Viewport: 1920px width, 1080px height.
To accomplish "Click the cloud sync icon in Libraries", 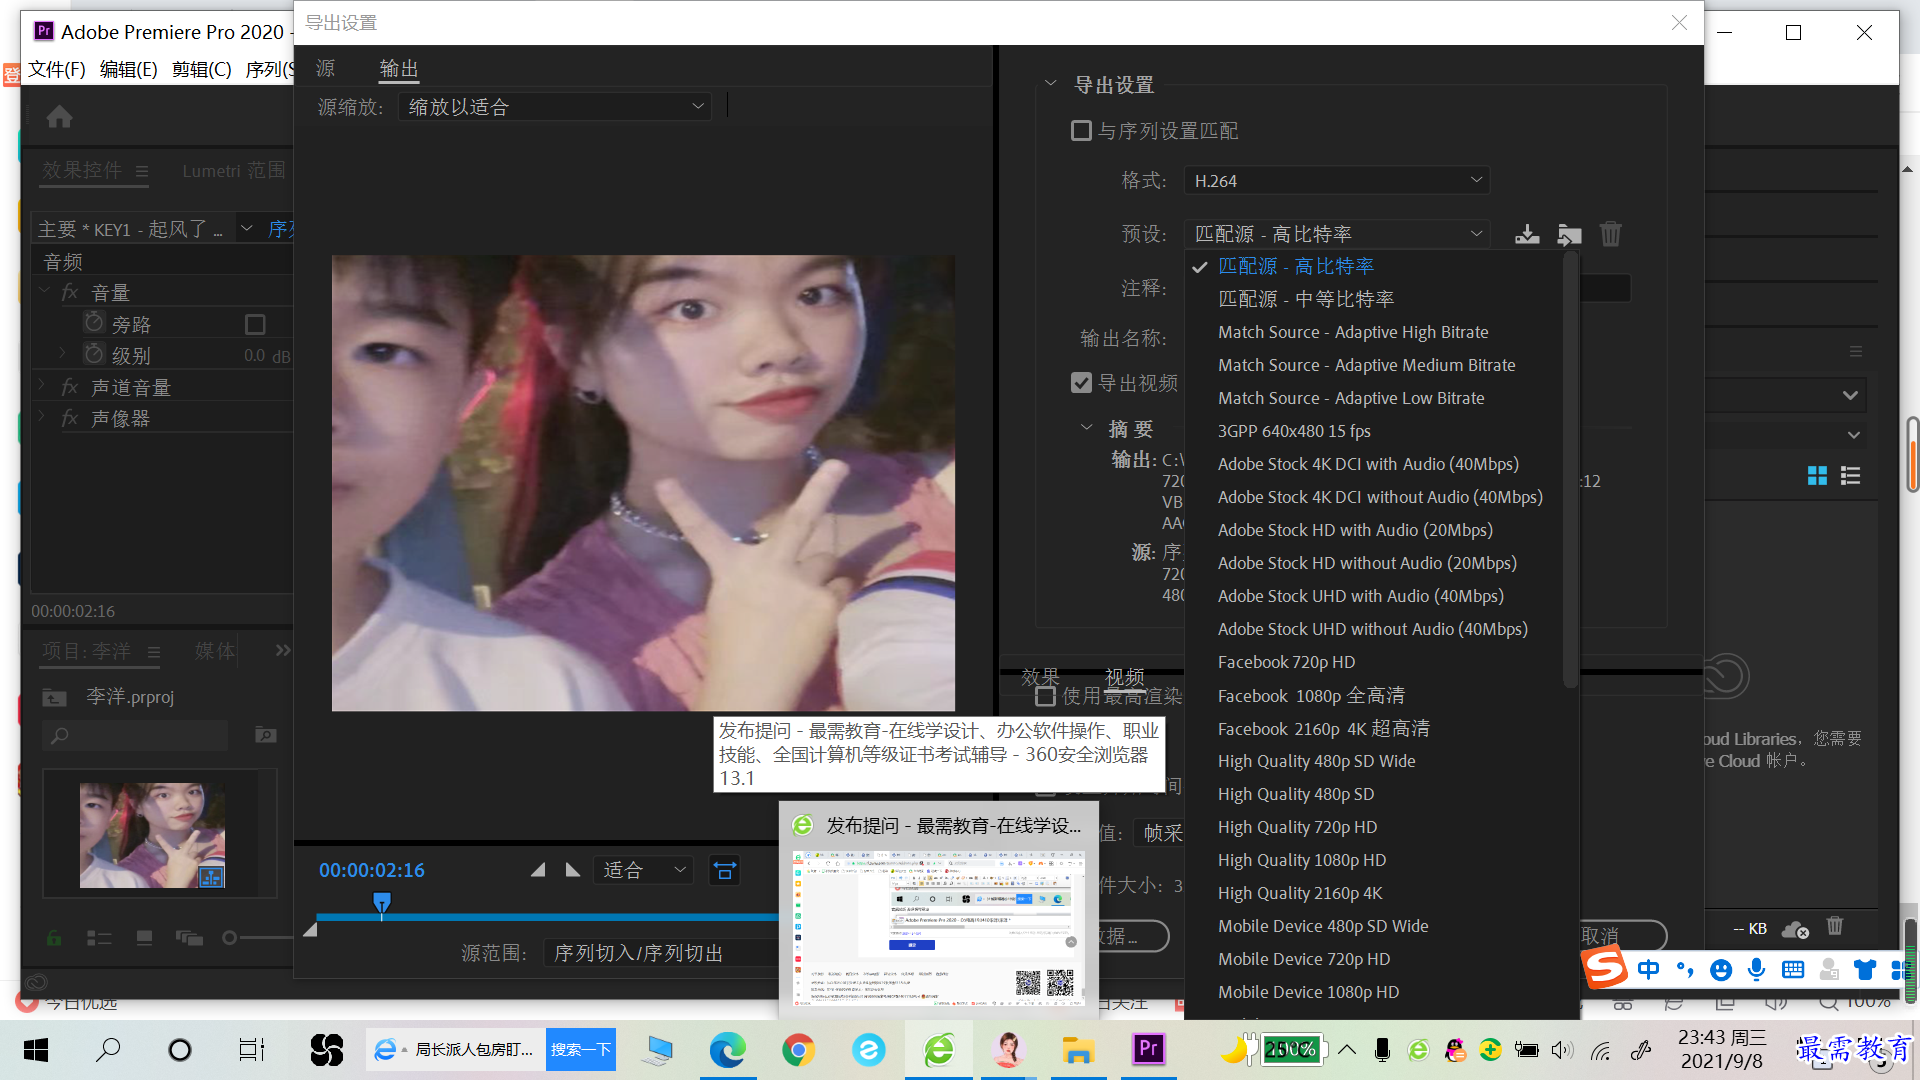I will [1795, 929].
